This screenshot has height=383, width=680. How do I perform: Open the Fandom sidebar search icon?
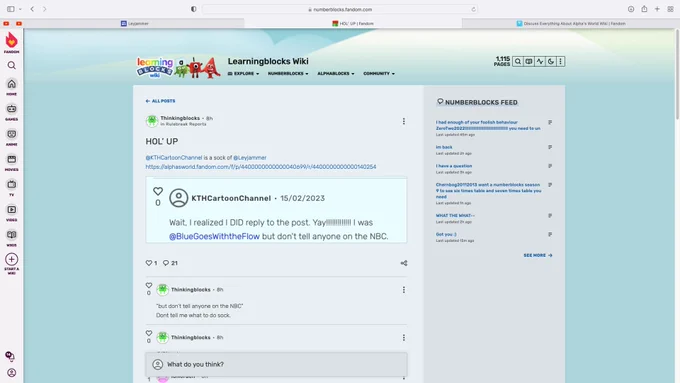[x=12, y=65]
